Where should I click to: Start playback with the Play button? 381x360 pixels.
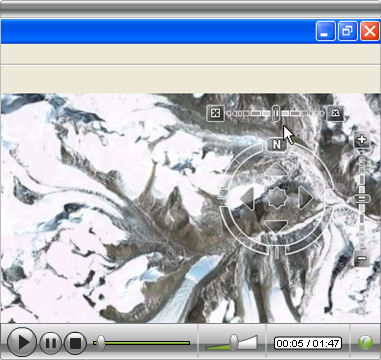[22, 342]
